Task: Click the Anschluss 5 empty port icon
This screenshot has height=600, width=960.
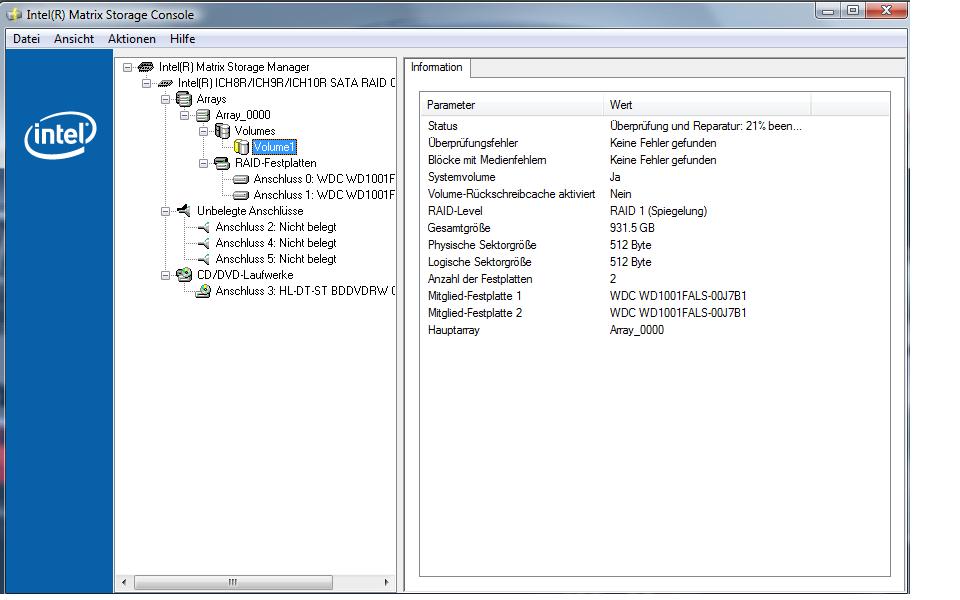Action: tap(204, 259)
